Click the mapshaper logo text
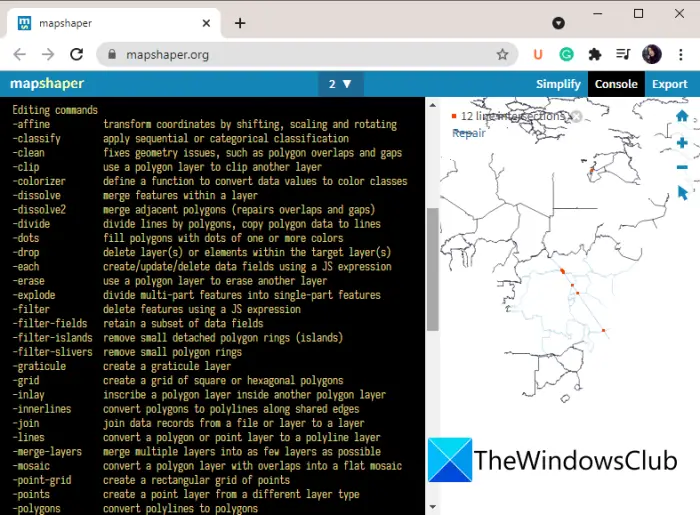 coord(47,83)
